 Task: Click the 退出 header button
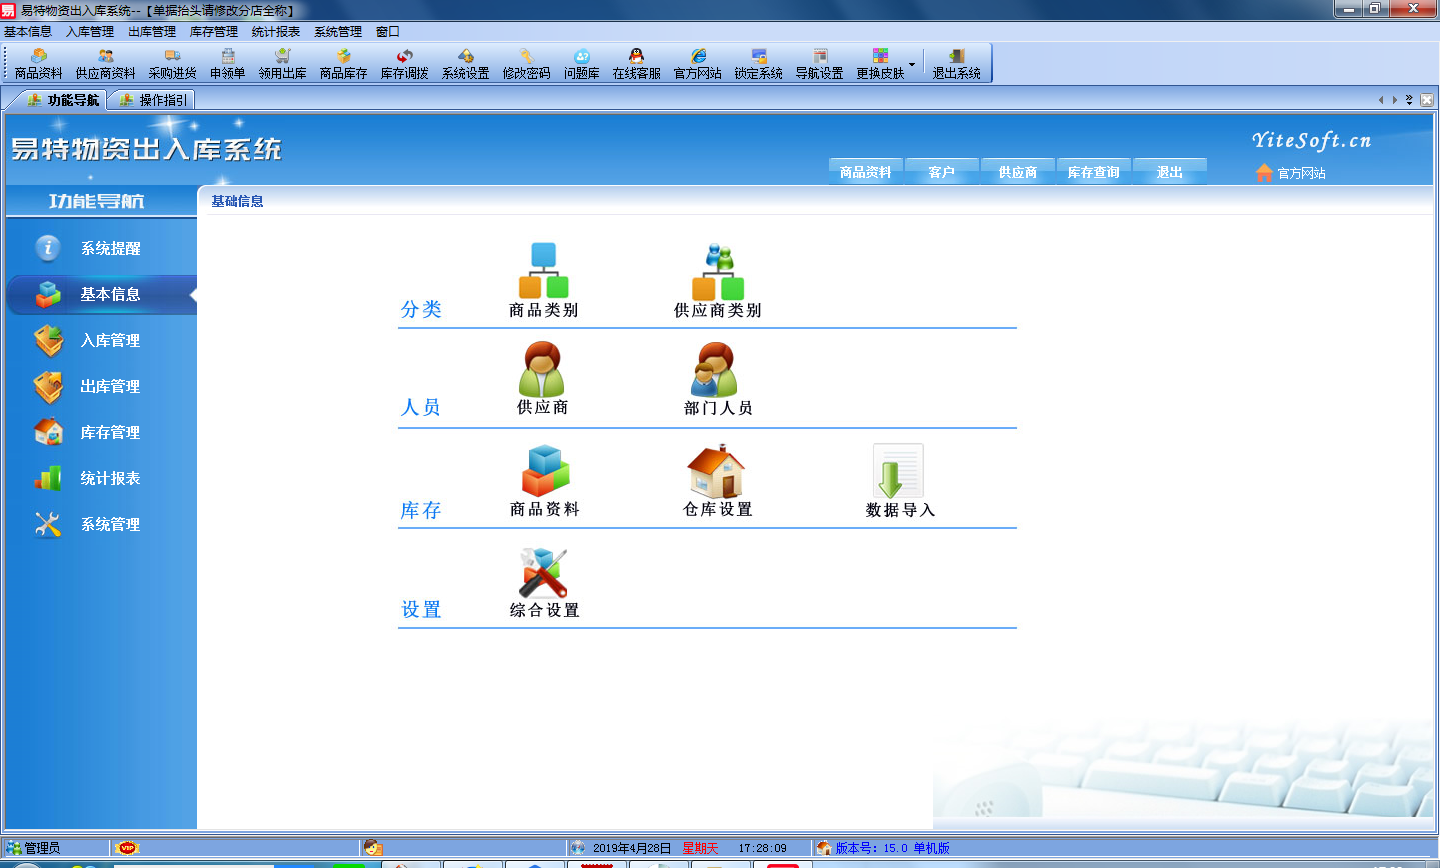point(1170,172)
